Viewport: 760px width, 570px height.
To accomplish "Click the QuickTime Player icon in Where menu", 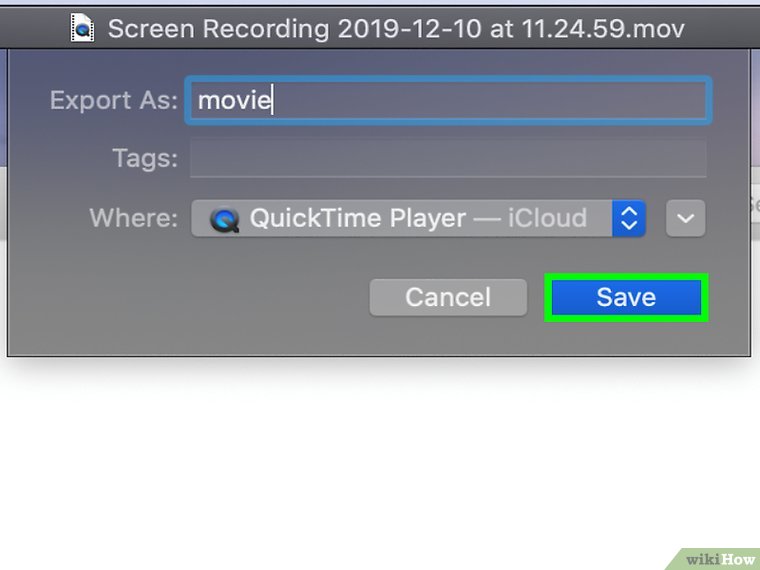I will [224, 219].
